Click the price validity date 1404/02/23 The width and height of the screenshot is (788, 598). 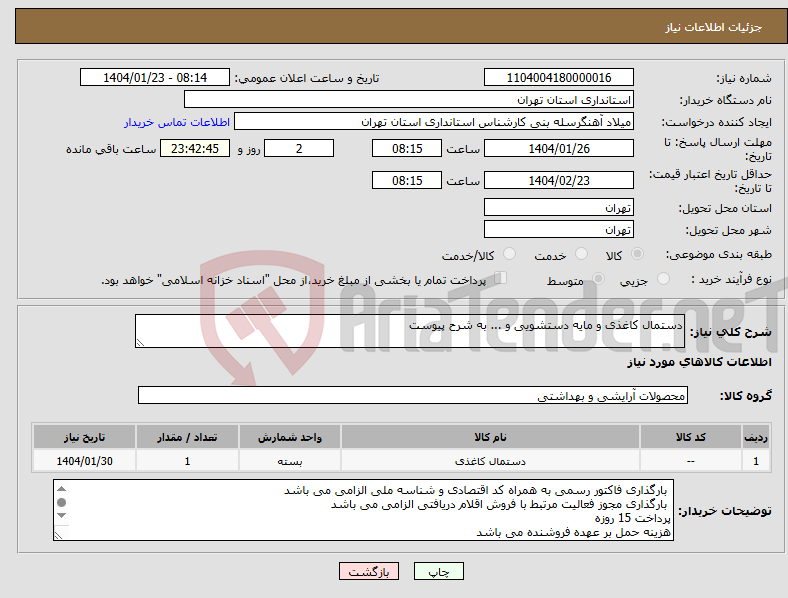pos(559,180)
